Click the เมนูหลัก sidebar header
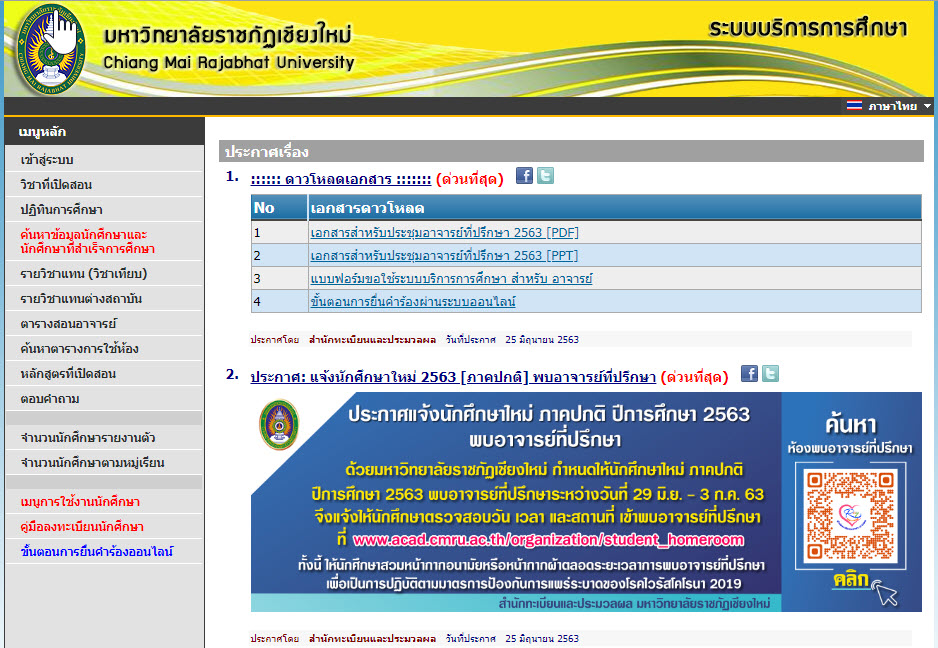This screenshot has width=938, height=648. coord(104,132)
